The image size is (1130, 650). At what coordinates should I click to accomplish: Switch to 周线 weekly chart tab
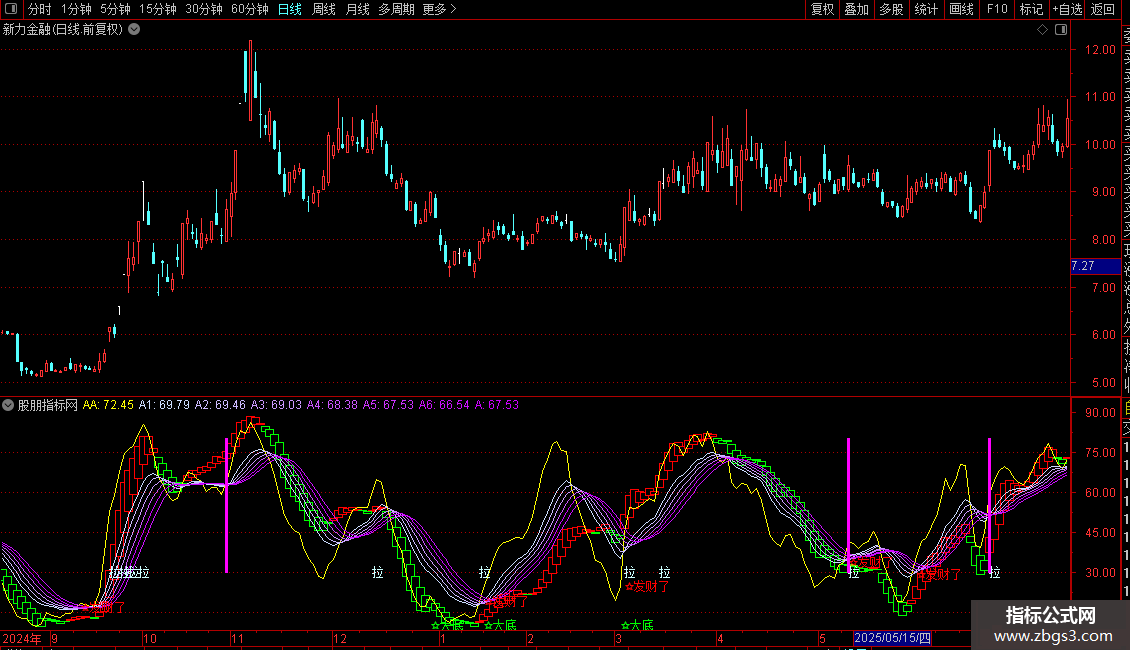324,10
